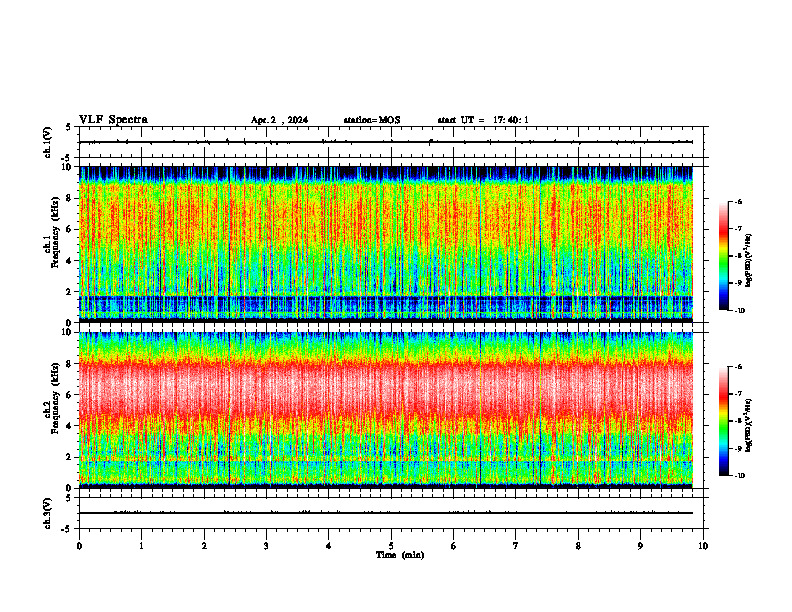
Task: Click the "-6" label on ch.1 color scale
Action: (738, 201)
